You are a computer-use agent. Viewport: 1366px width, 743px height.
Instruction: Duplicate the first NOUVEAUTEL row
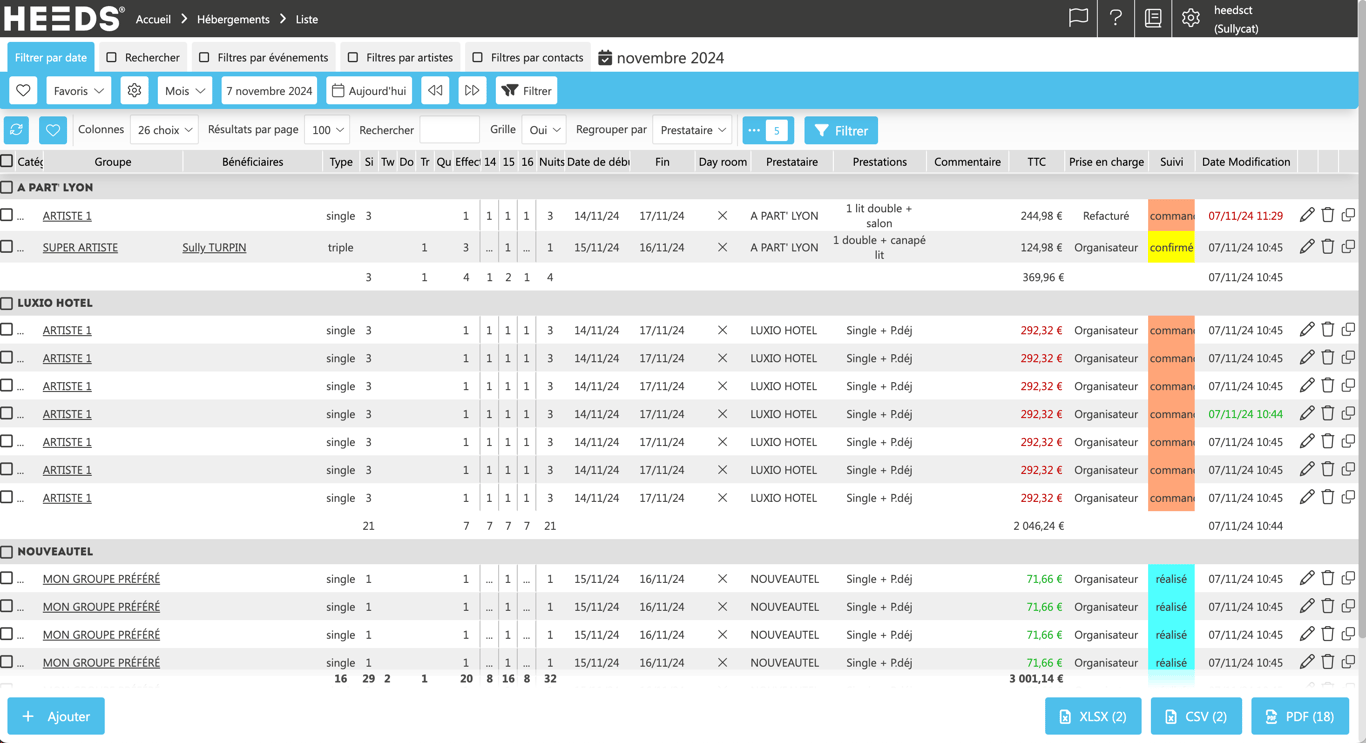(1348, 578)
